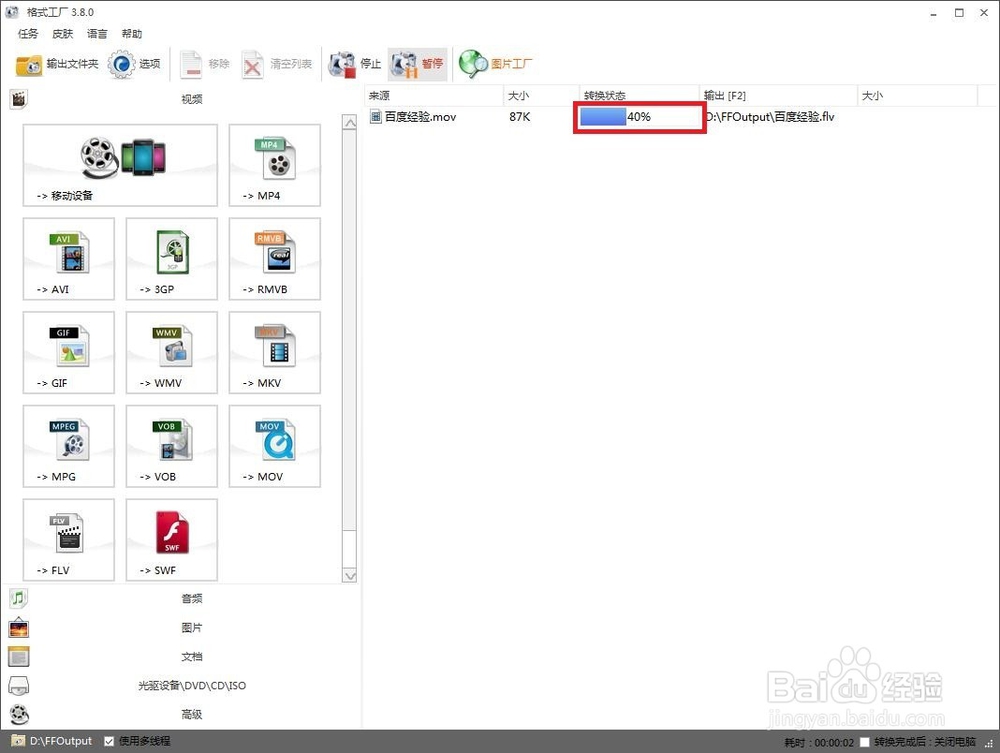The height and width of the screenshot is (753, 1000).
Task: Choose the mobile device conversion tile
Action: pyautogui.click(x=120, y=165)
